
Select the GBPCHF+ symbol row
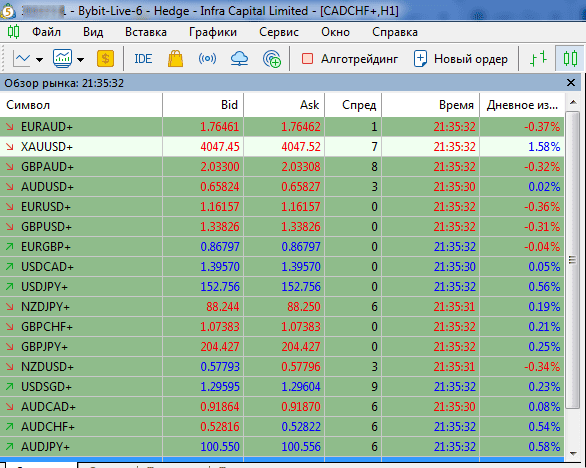click(282, 327)
